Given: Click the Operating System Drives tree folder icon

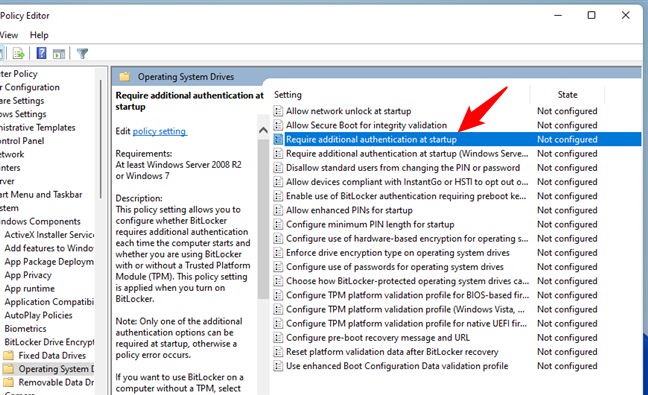Looking at the screenshot, I should point(8,369).
